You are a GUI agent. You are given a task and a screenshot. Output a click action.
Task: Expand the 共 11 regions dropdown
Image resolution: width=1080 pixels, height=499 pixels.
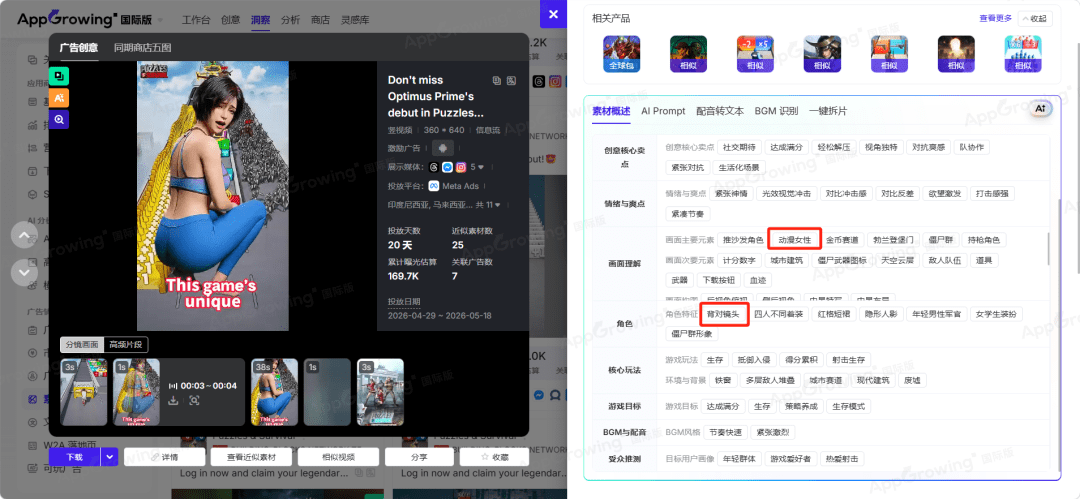[x=488, y=205]
